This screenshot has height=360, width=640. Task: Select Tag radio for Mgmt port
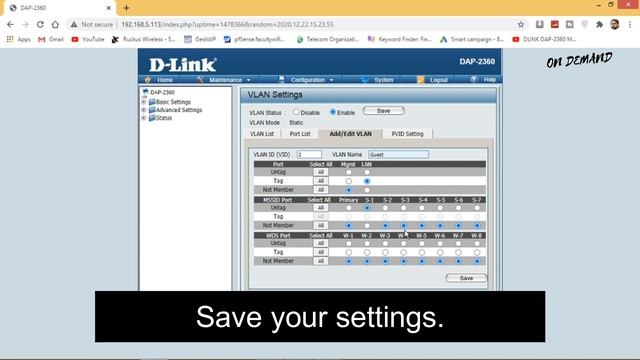click(349, 181)
